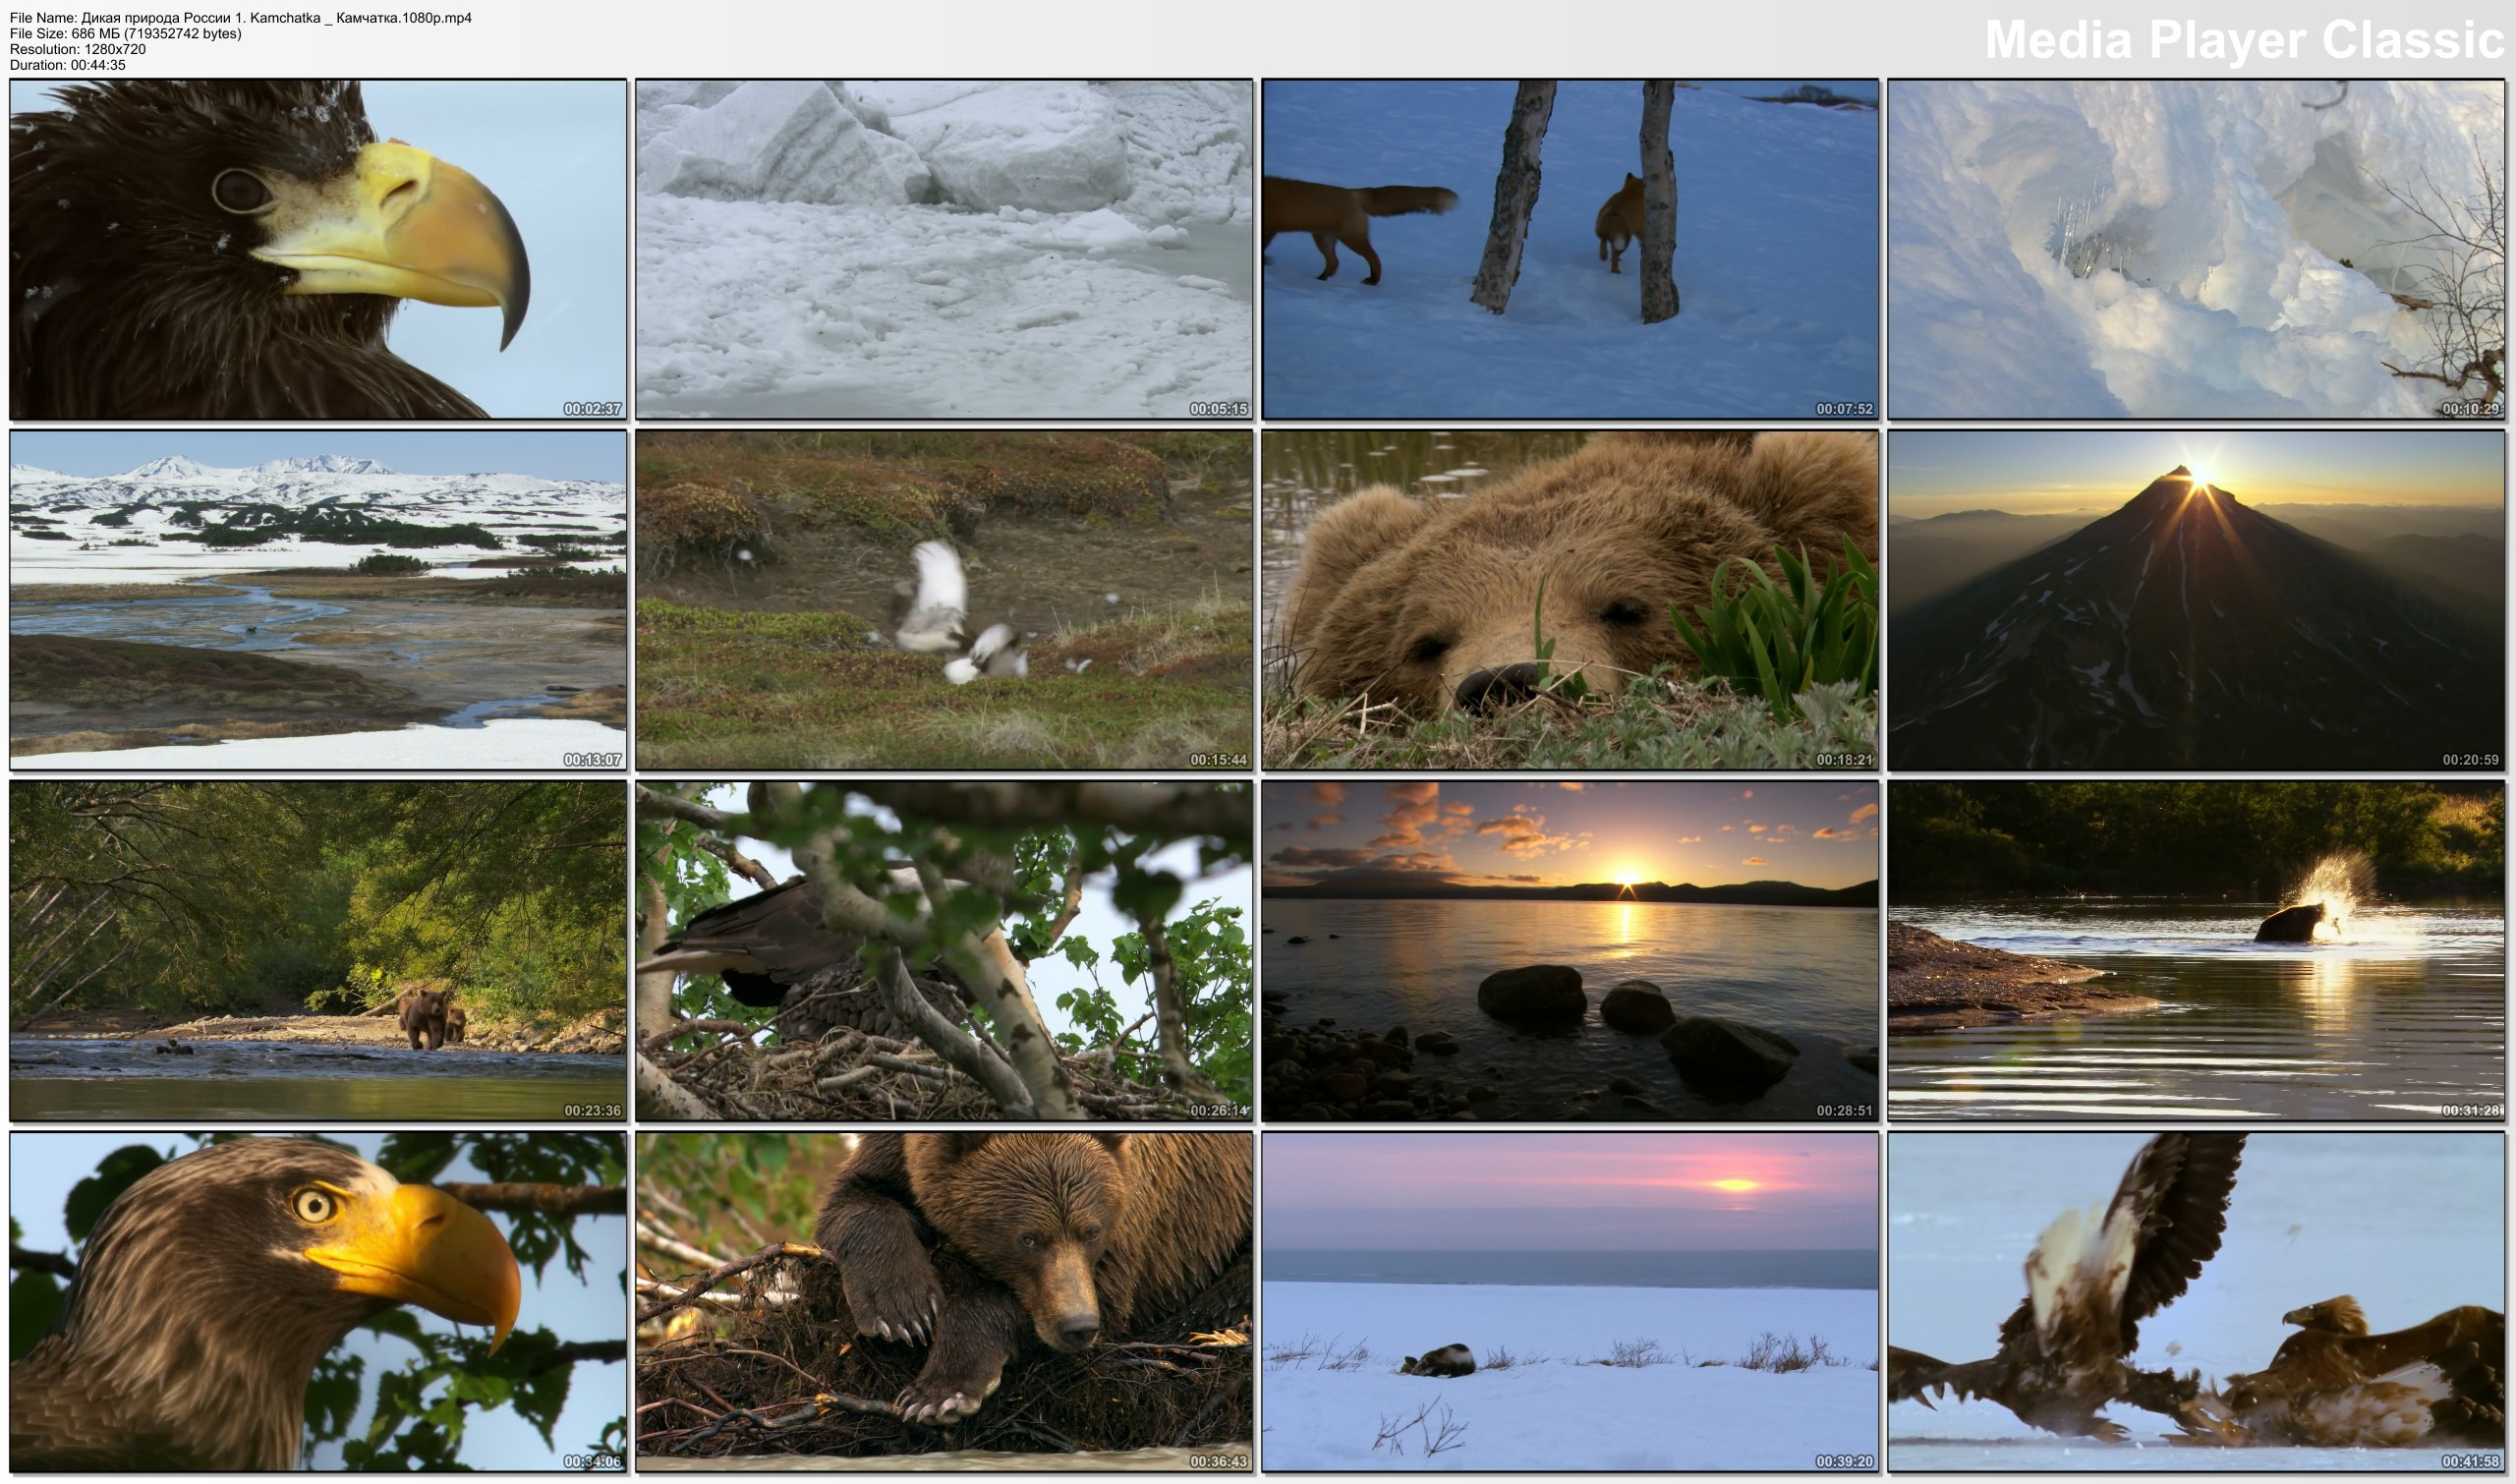Open the fighting eagles thumbnail at 00:41:58
The width and height of the screenshot is (2516, 1484).
2196,1301
